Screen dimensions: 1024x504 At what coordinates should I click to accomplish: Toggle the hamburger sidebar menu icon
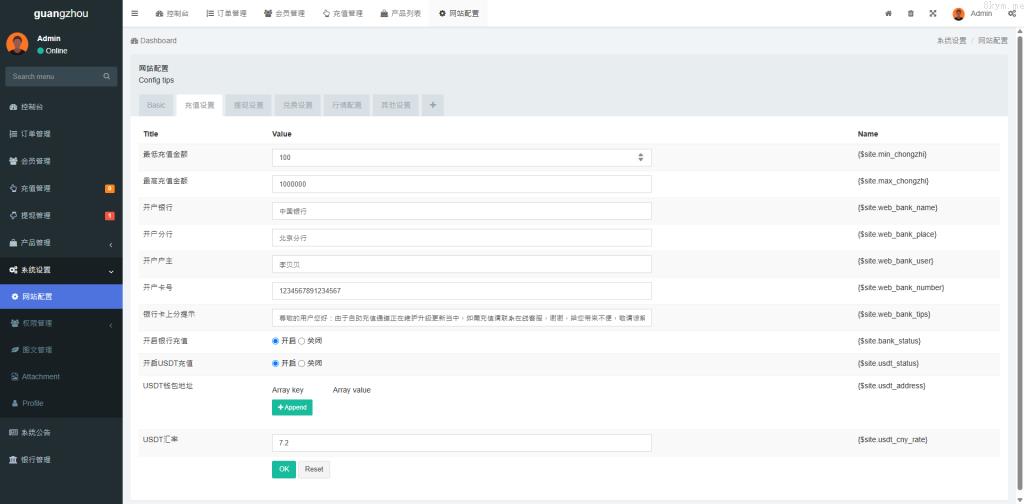pos(135,13)
